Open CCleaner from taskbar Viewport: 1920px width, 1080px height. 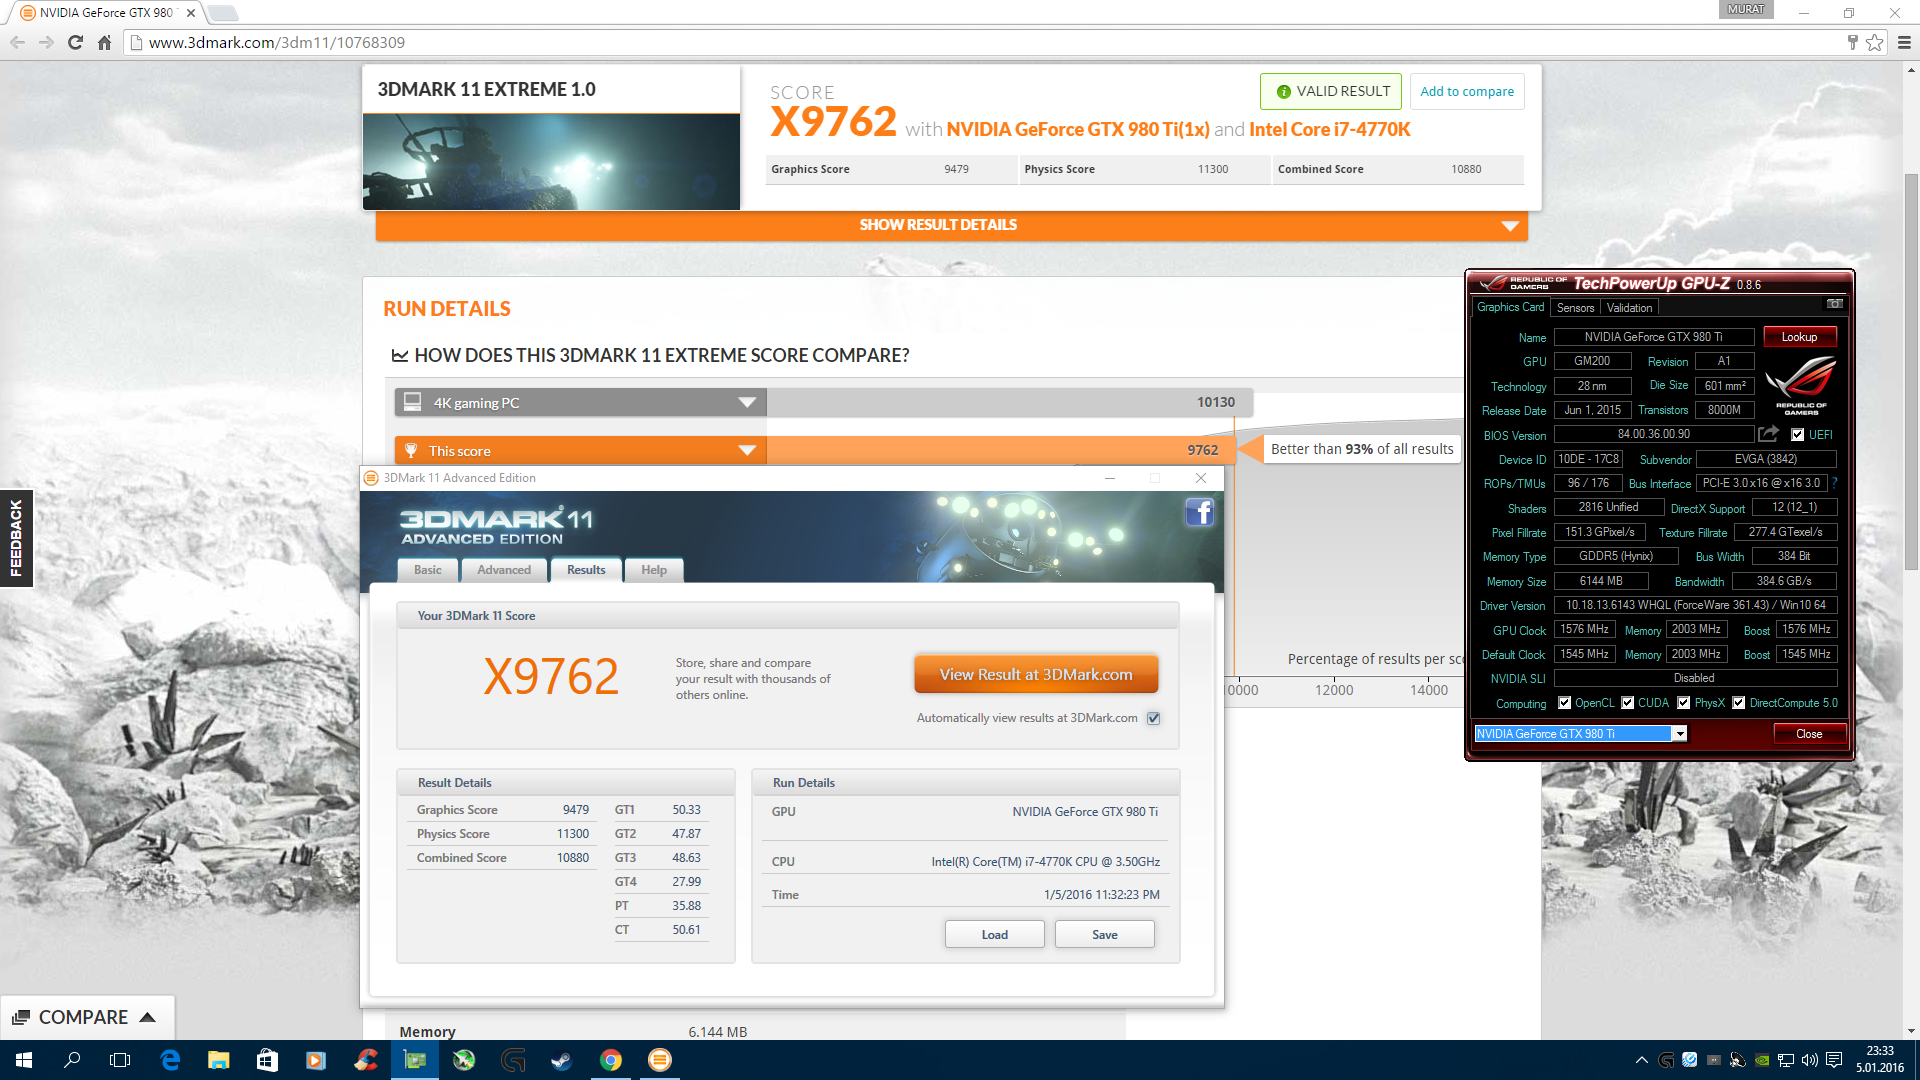point(365,1060)
